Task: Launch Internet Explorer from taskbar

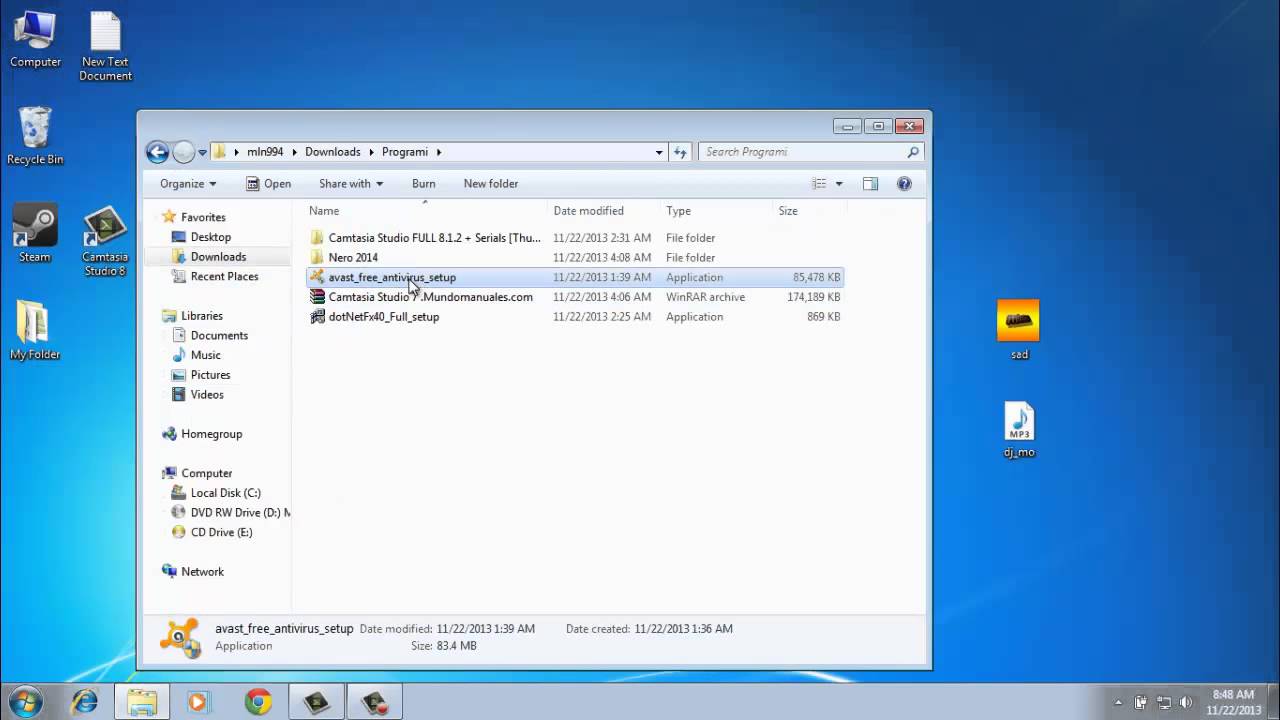Action: coord(84,702)
